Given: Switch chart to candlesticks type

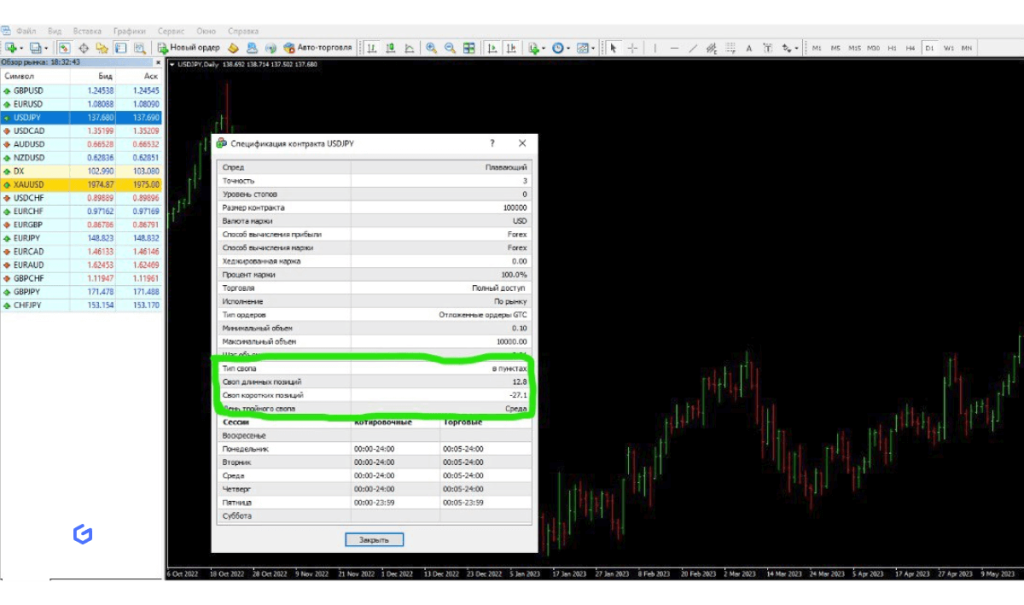Looking at the screenshot, I should (x=391, y=48).
